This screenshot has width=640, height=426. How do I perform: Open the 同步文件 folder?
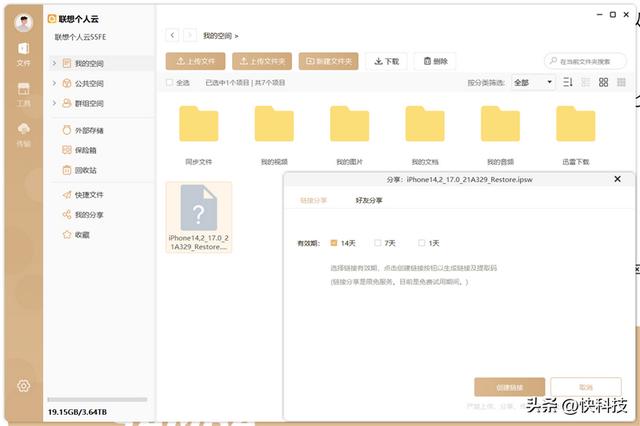click(199, 135)
